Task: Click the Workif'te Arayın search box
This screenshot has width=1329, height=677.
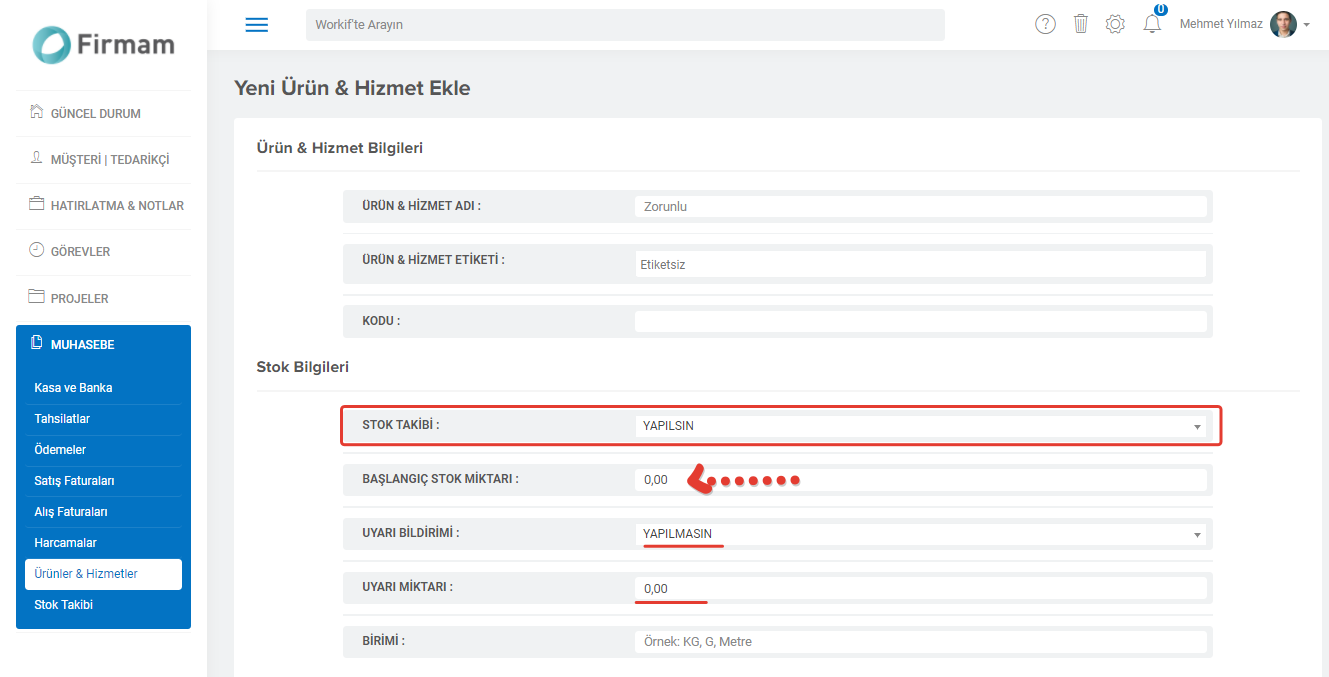Action: tap(625, 25)
